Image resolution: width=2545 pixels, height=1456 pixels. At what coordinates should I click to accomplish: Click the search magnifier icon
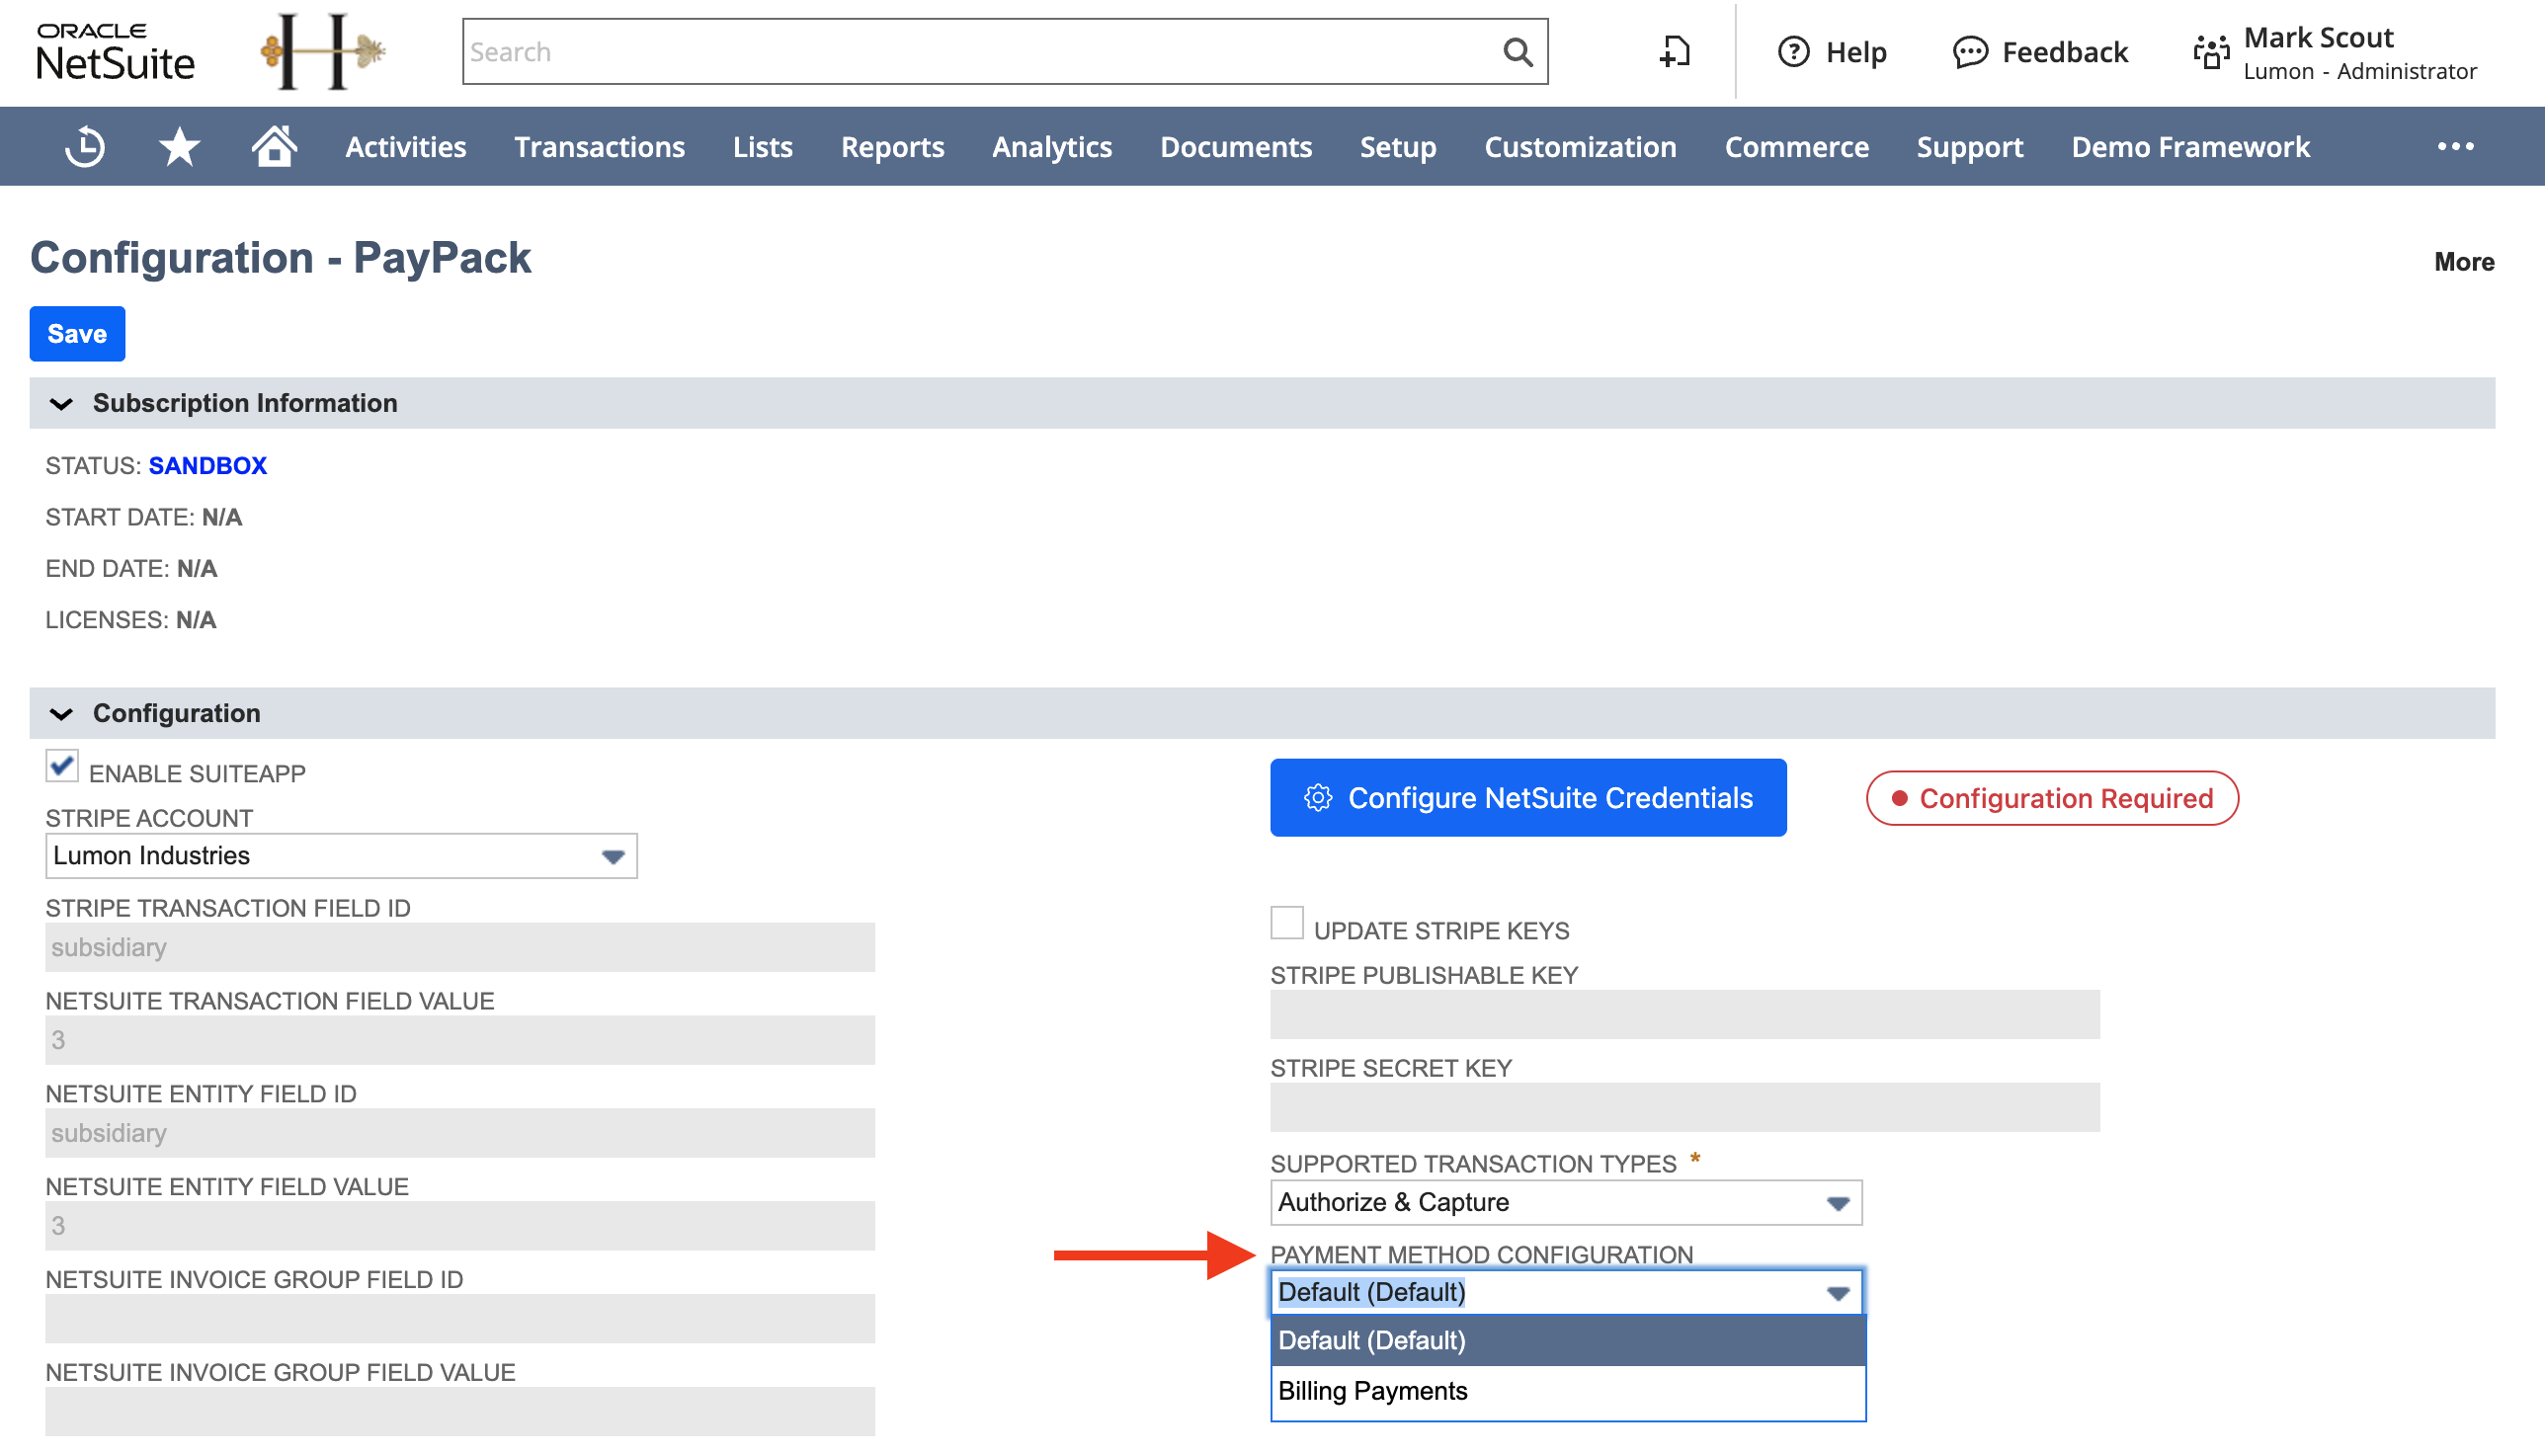point(1517,52)
